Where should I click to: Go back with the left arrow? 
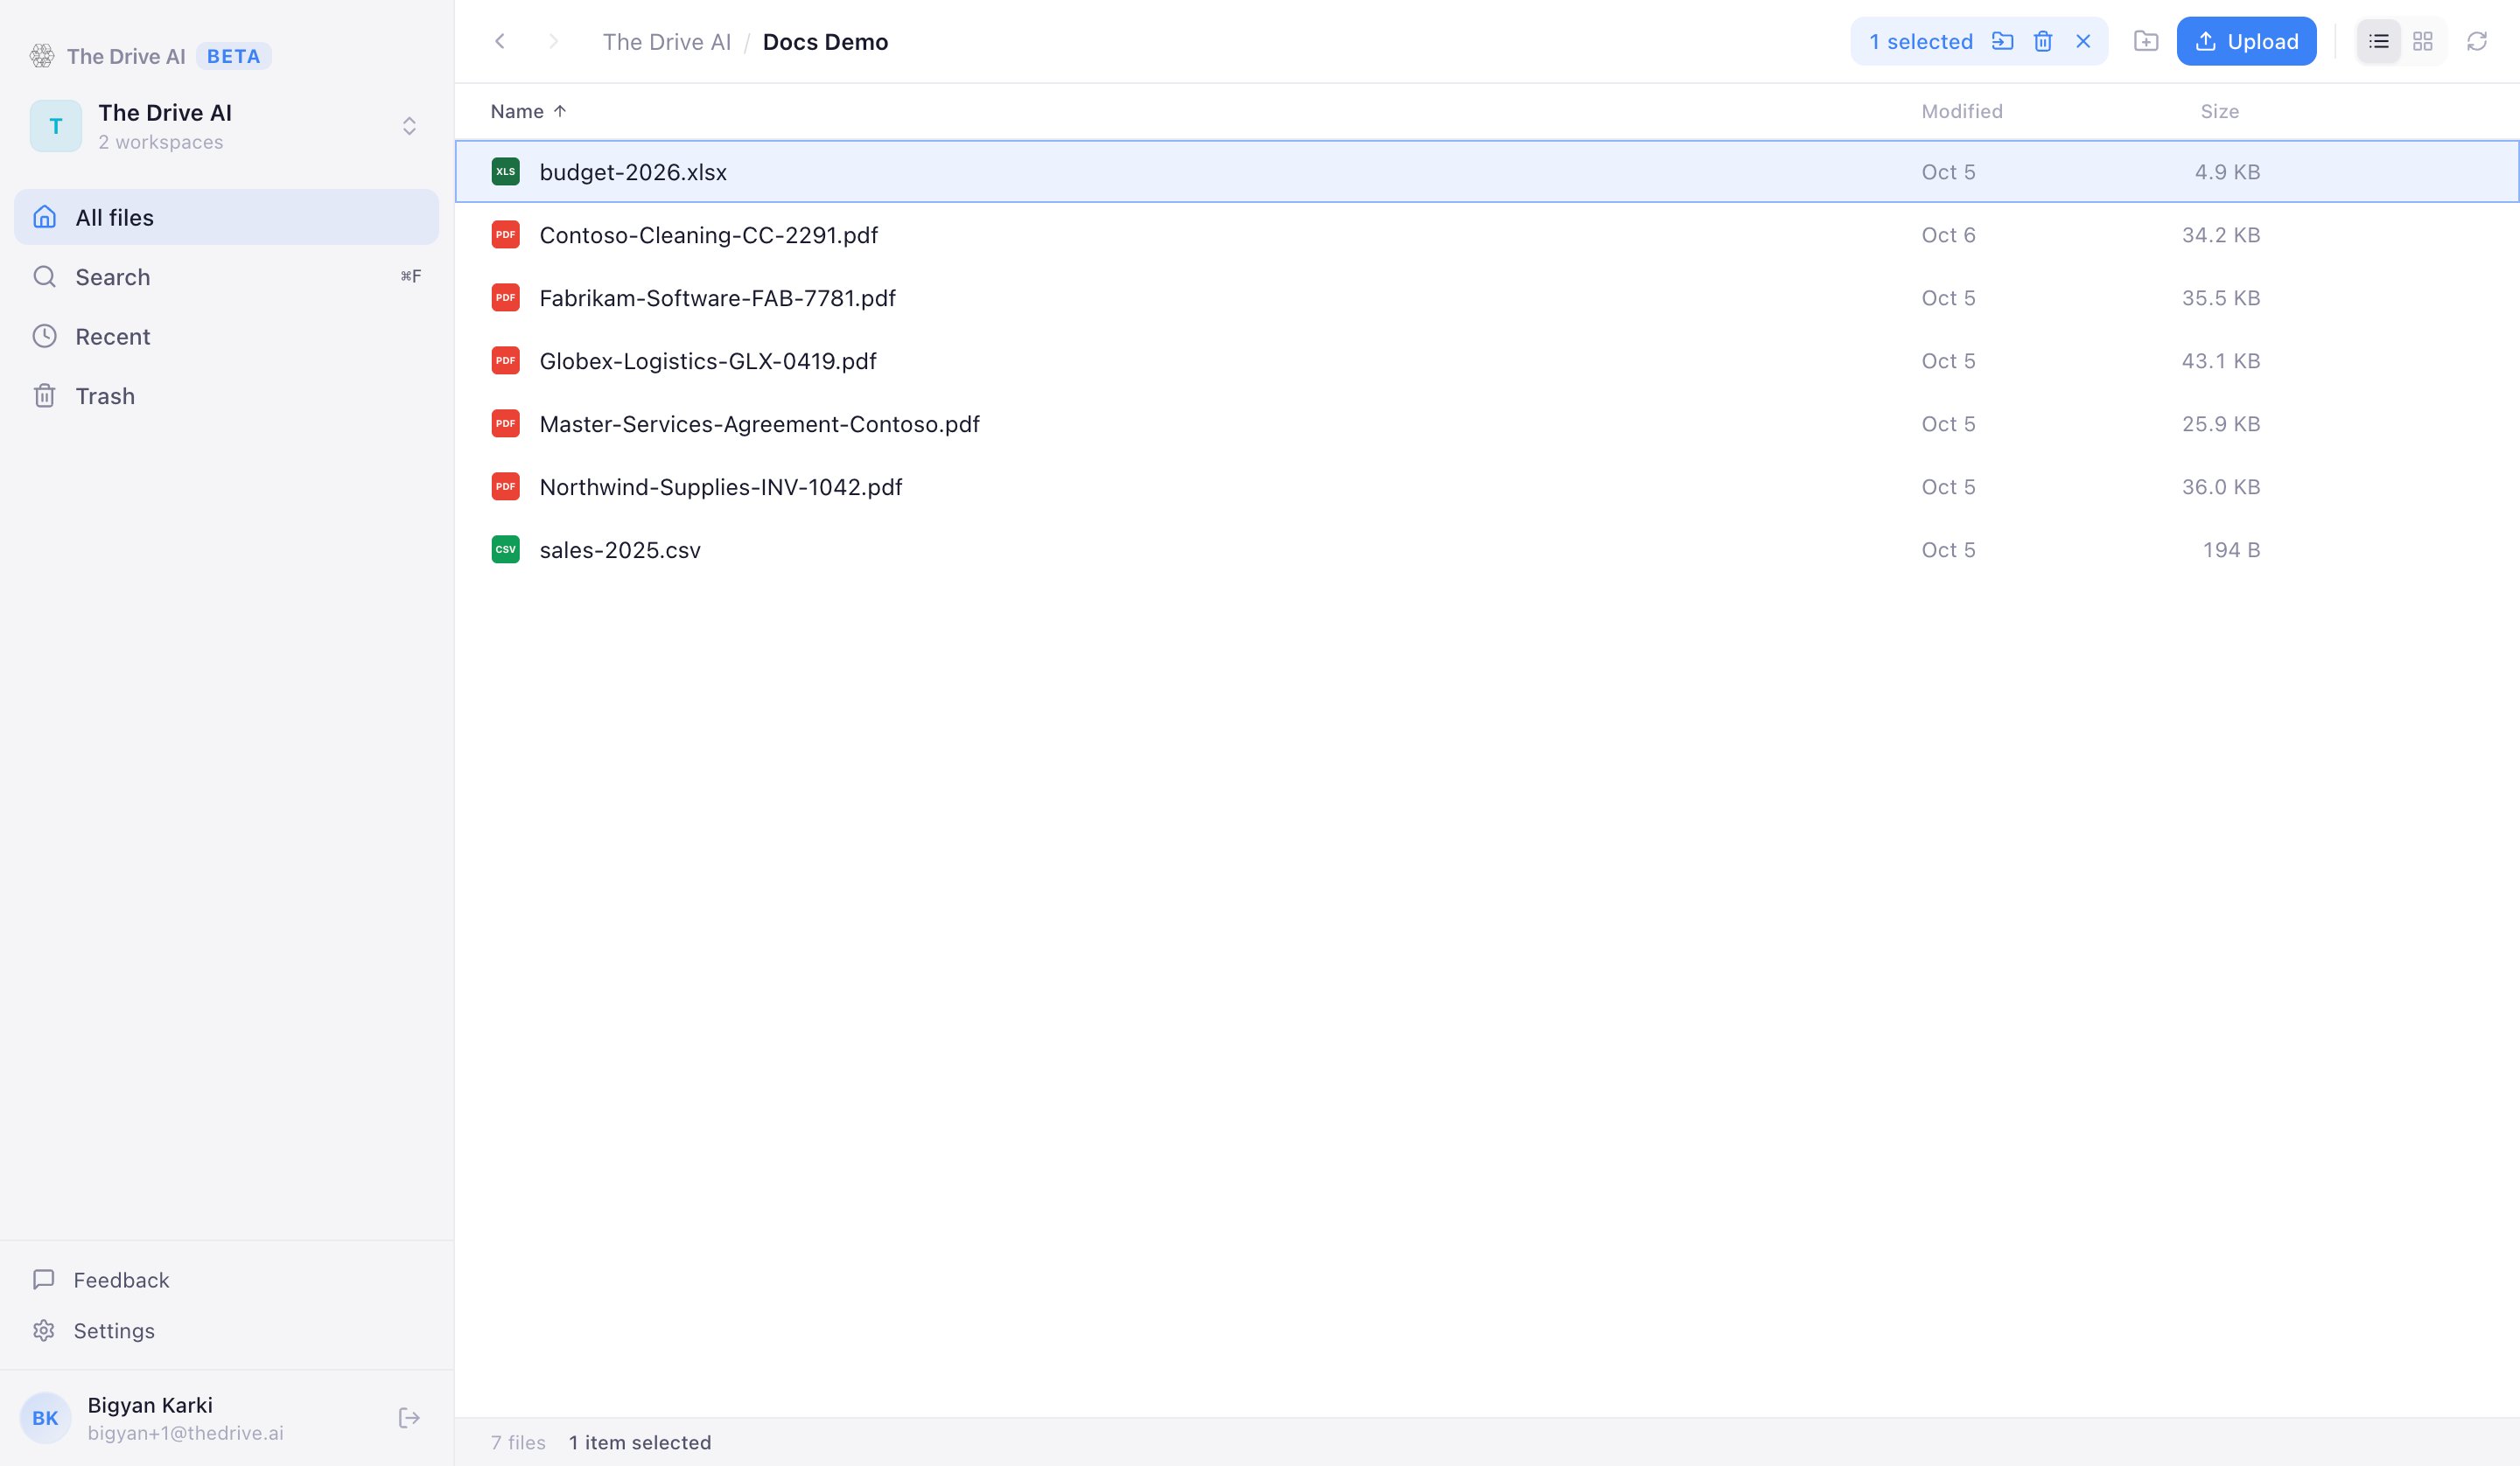(500, 41)
